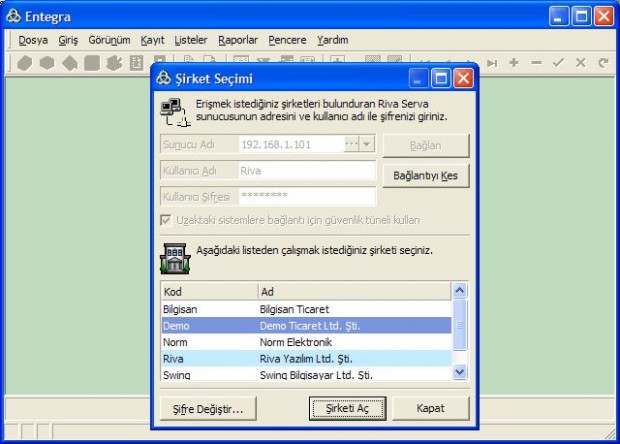The height and width of the screenshot is (444, 620).
Task: Click the Kullanıcı Şifresi password field
Action: [307, 196]
